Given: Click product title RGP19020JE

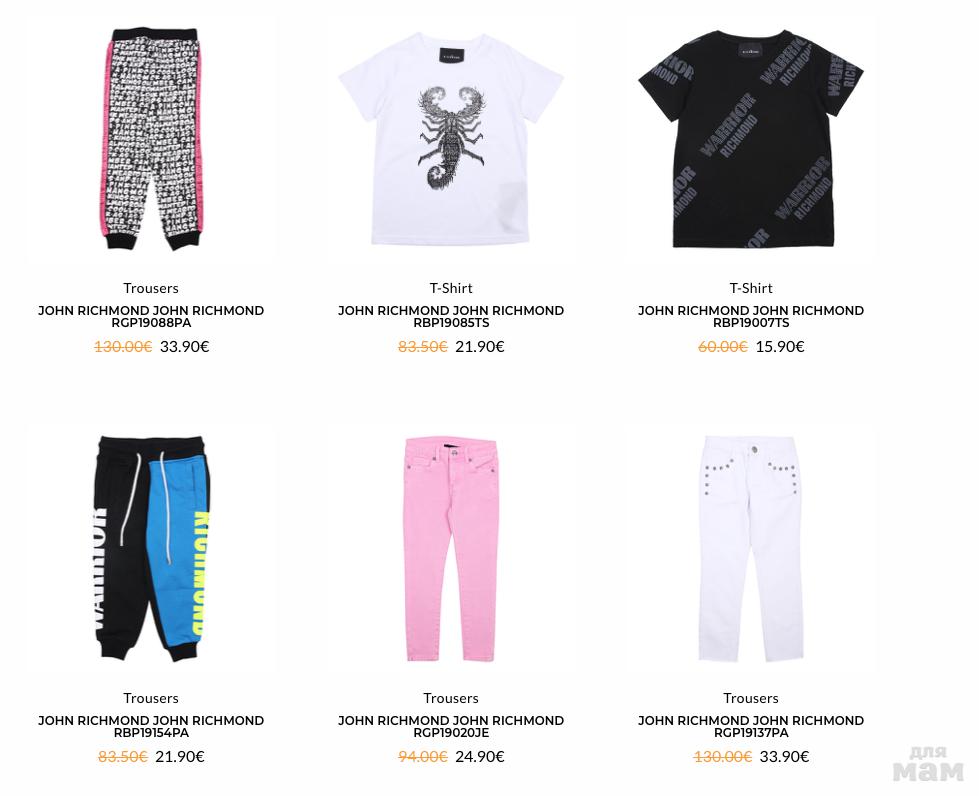Looking at the screenshot, I should coord(451,727).
